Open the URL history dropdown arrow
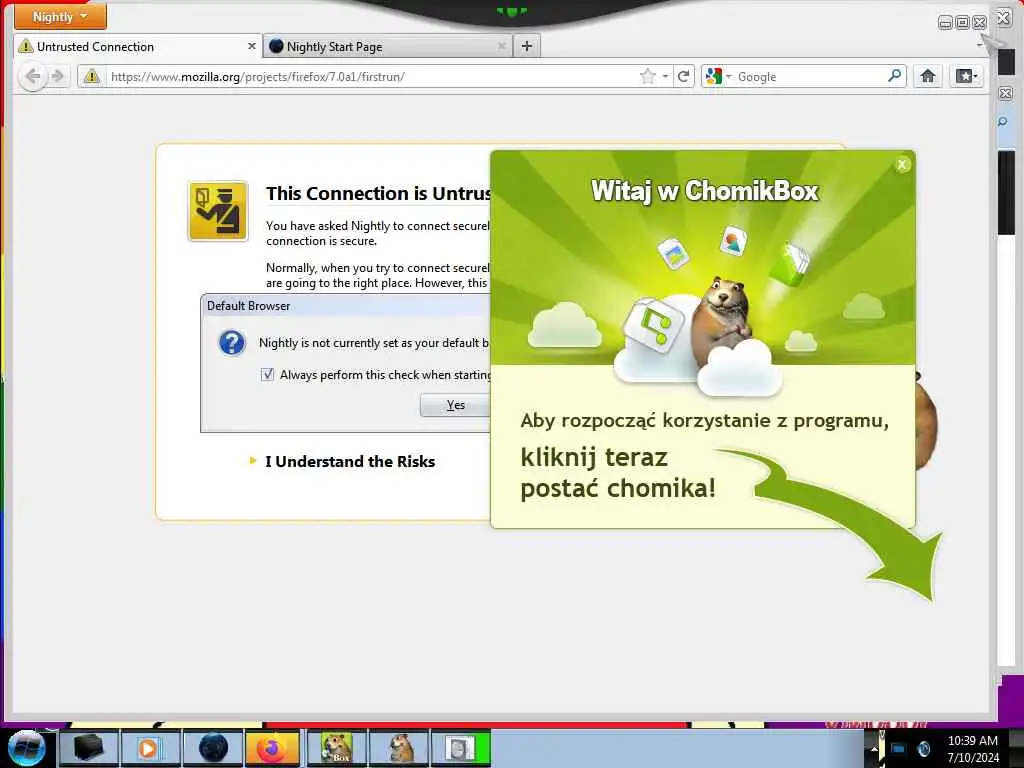Viewport: 1024px width, 768px height. (665, 76)
